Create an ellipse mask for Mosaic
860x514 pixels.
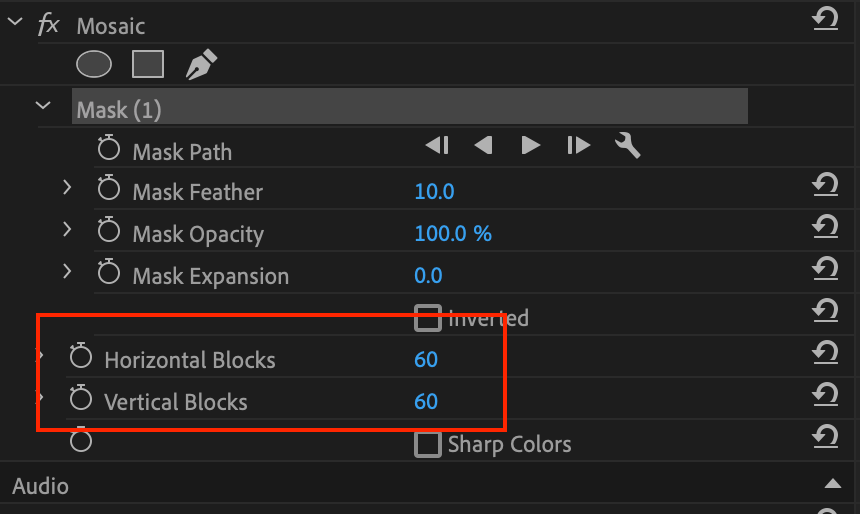point(94,65)
